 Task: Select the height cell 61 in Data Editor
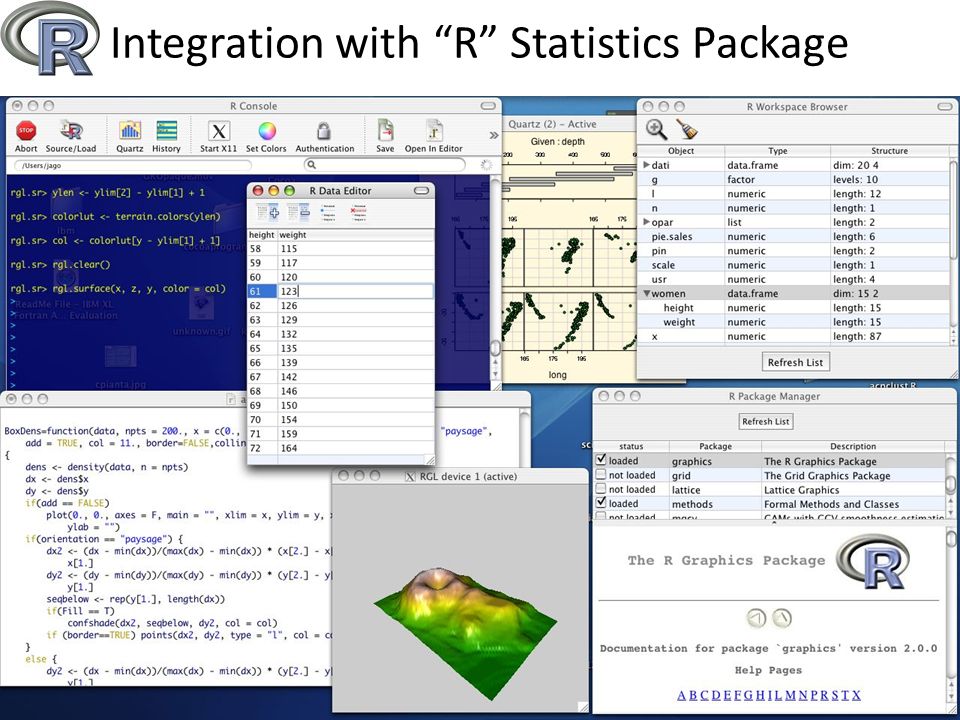coord(262,291)
